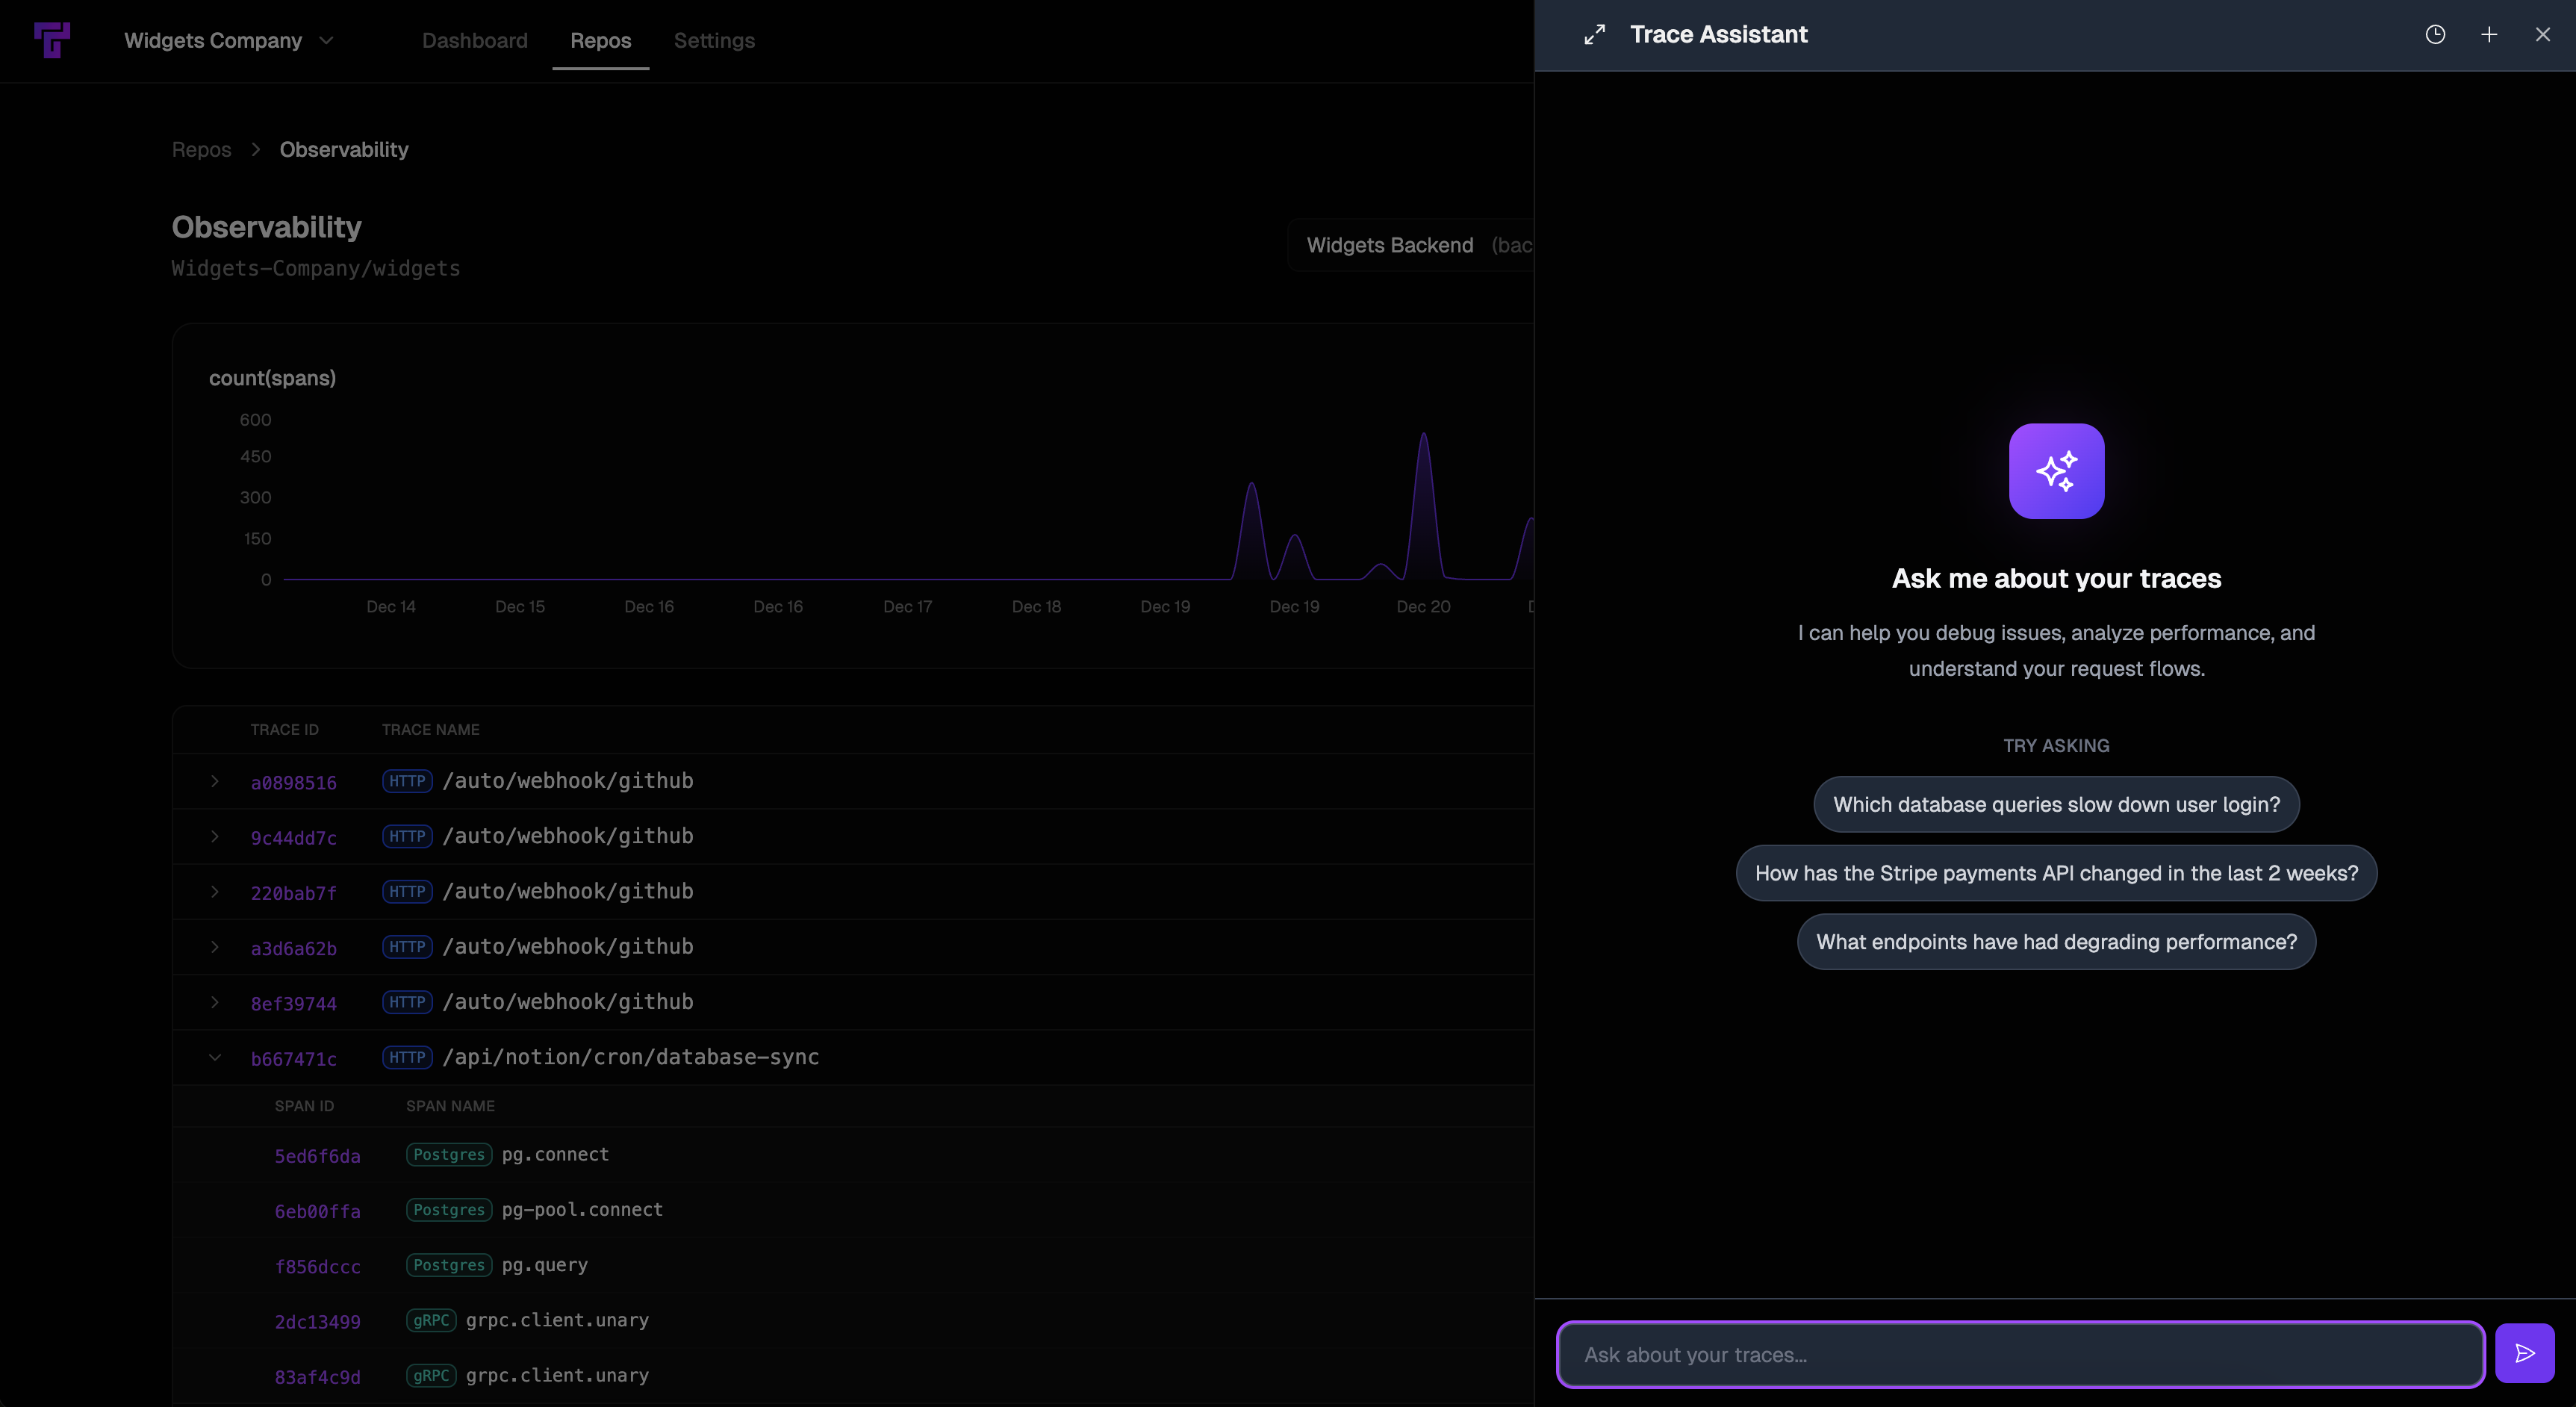The image size is (2576, 1407).
Task: Click the send message icon
Action: (x=2524, y=1353)
